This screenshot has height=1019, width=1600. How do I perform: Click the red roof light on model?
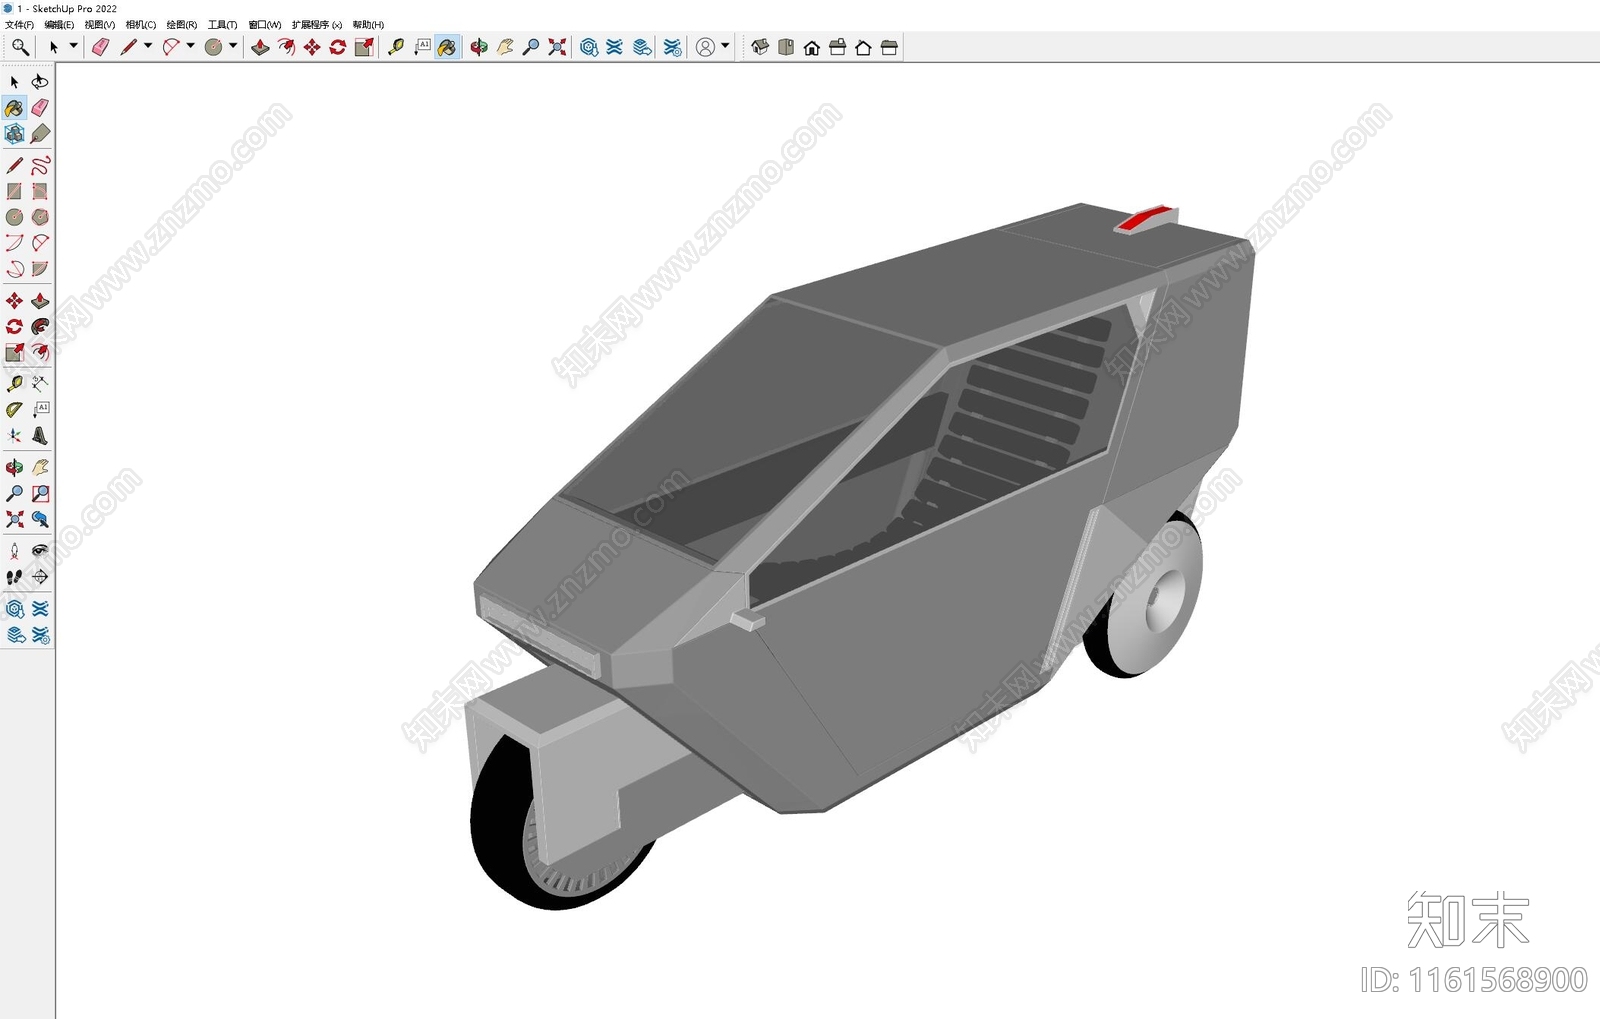pos(1146,218)
